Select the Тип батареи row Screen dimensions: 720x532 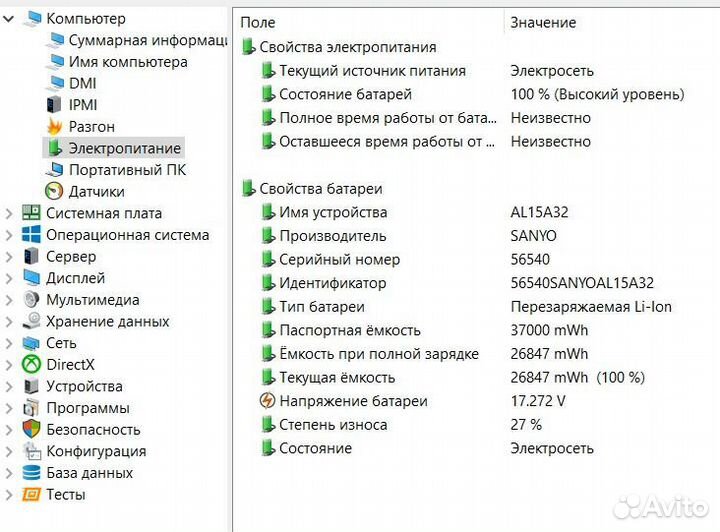click(x=478, y=307)
